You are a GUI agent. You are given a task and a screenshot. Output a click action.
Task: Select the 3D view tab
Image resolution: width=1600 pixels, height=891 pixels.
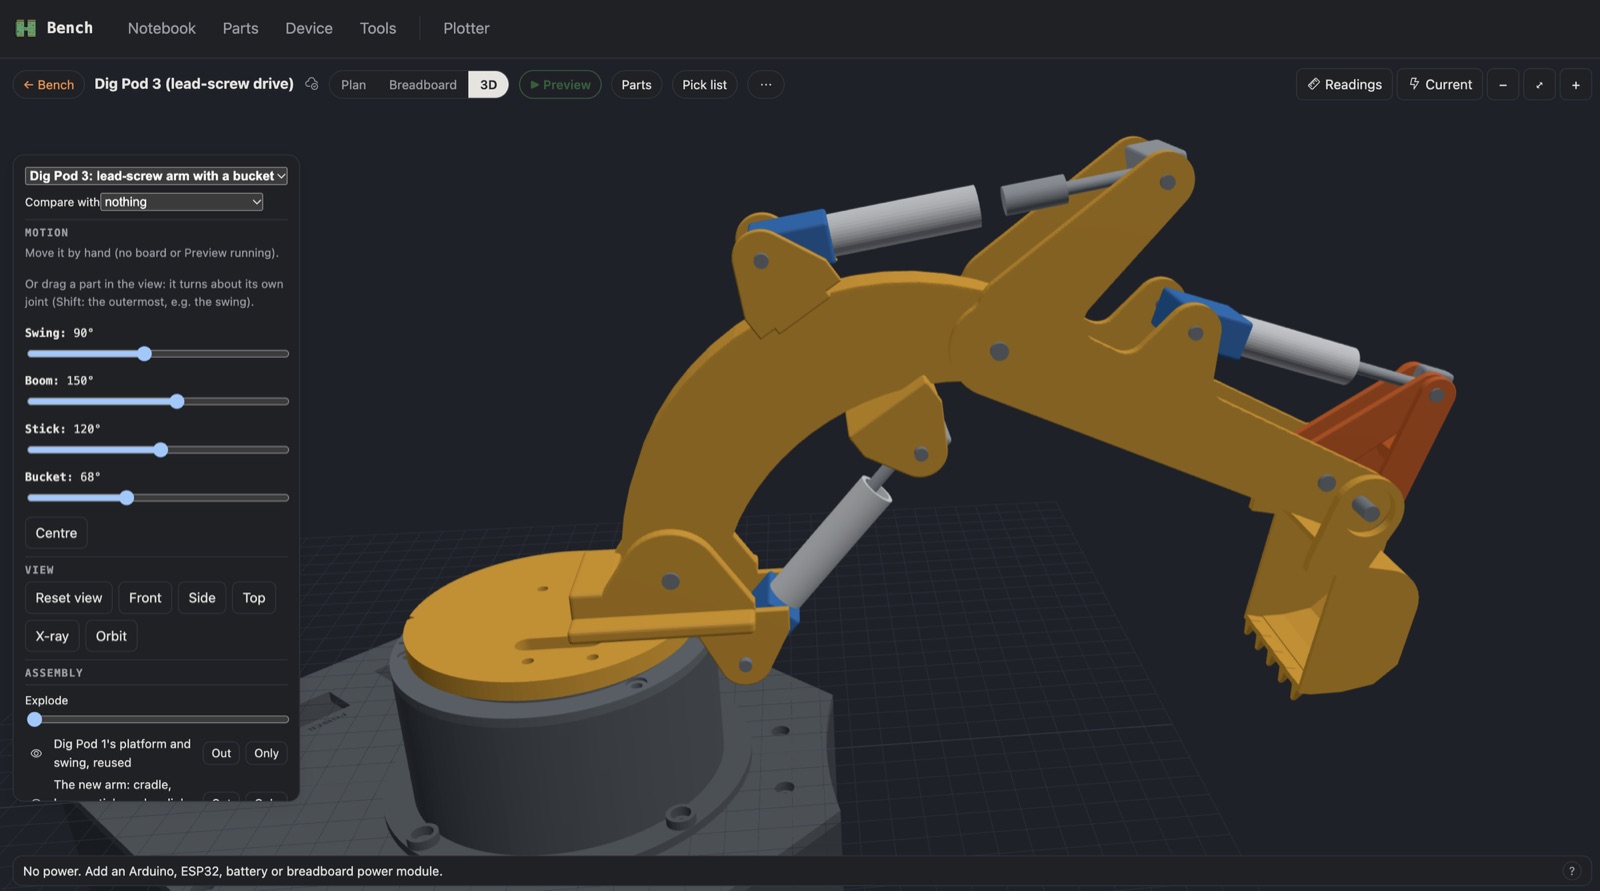coord(488,85)
